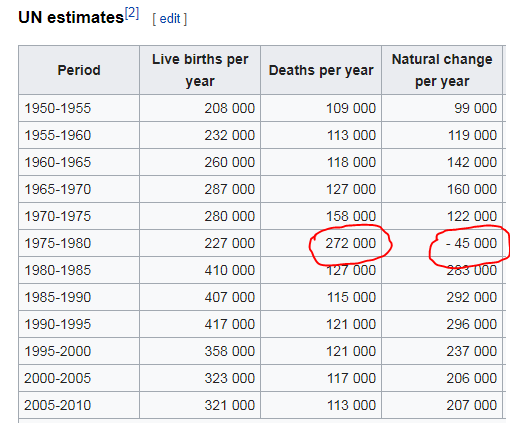Click the Deaths per year header

point(321,70)
